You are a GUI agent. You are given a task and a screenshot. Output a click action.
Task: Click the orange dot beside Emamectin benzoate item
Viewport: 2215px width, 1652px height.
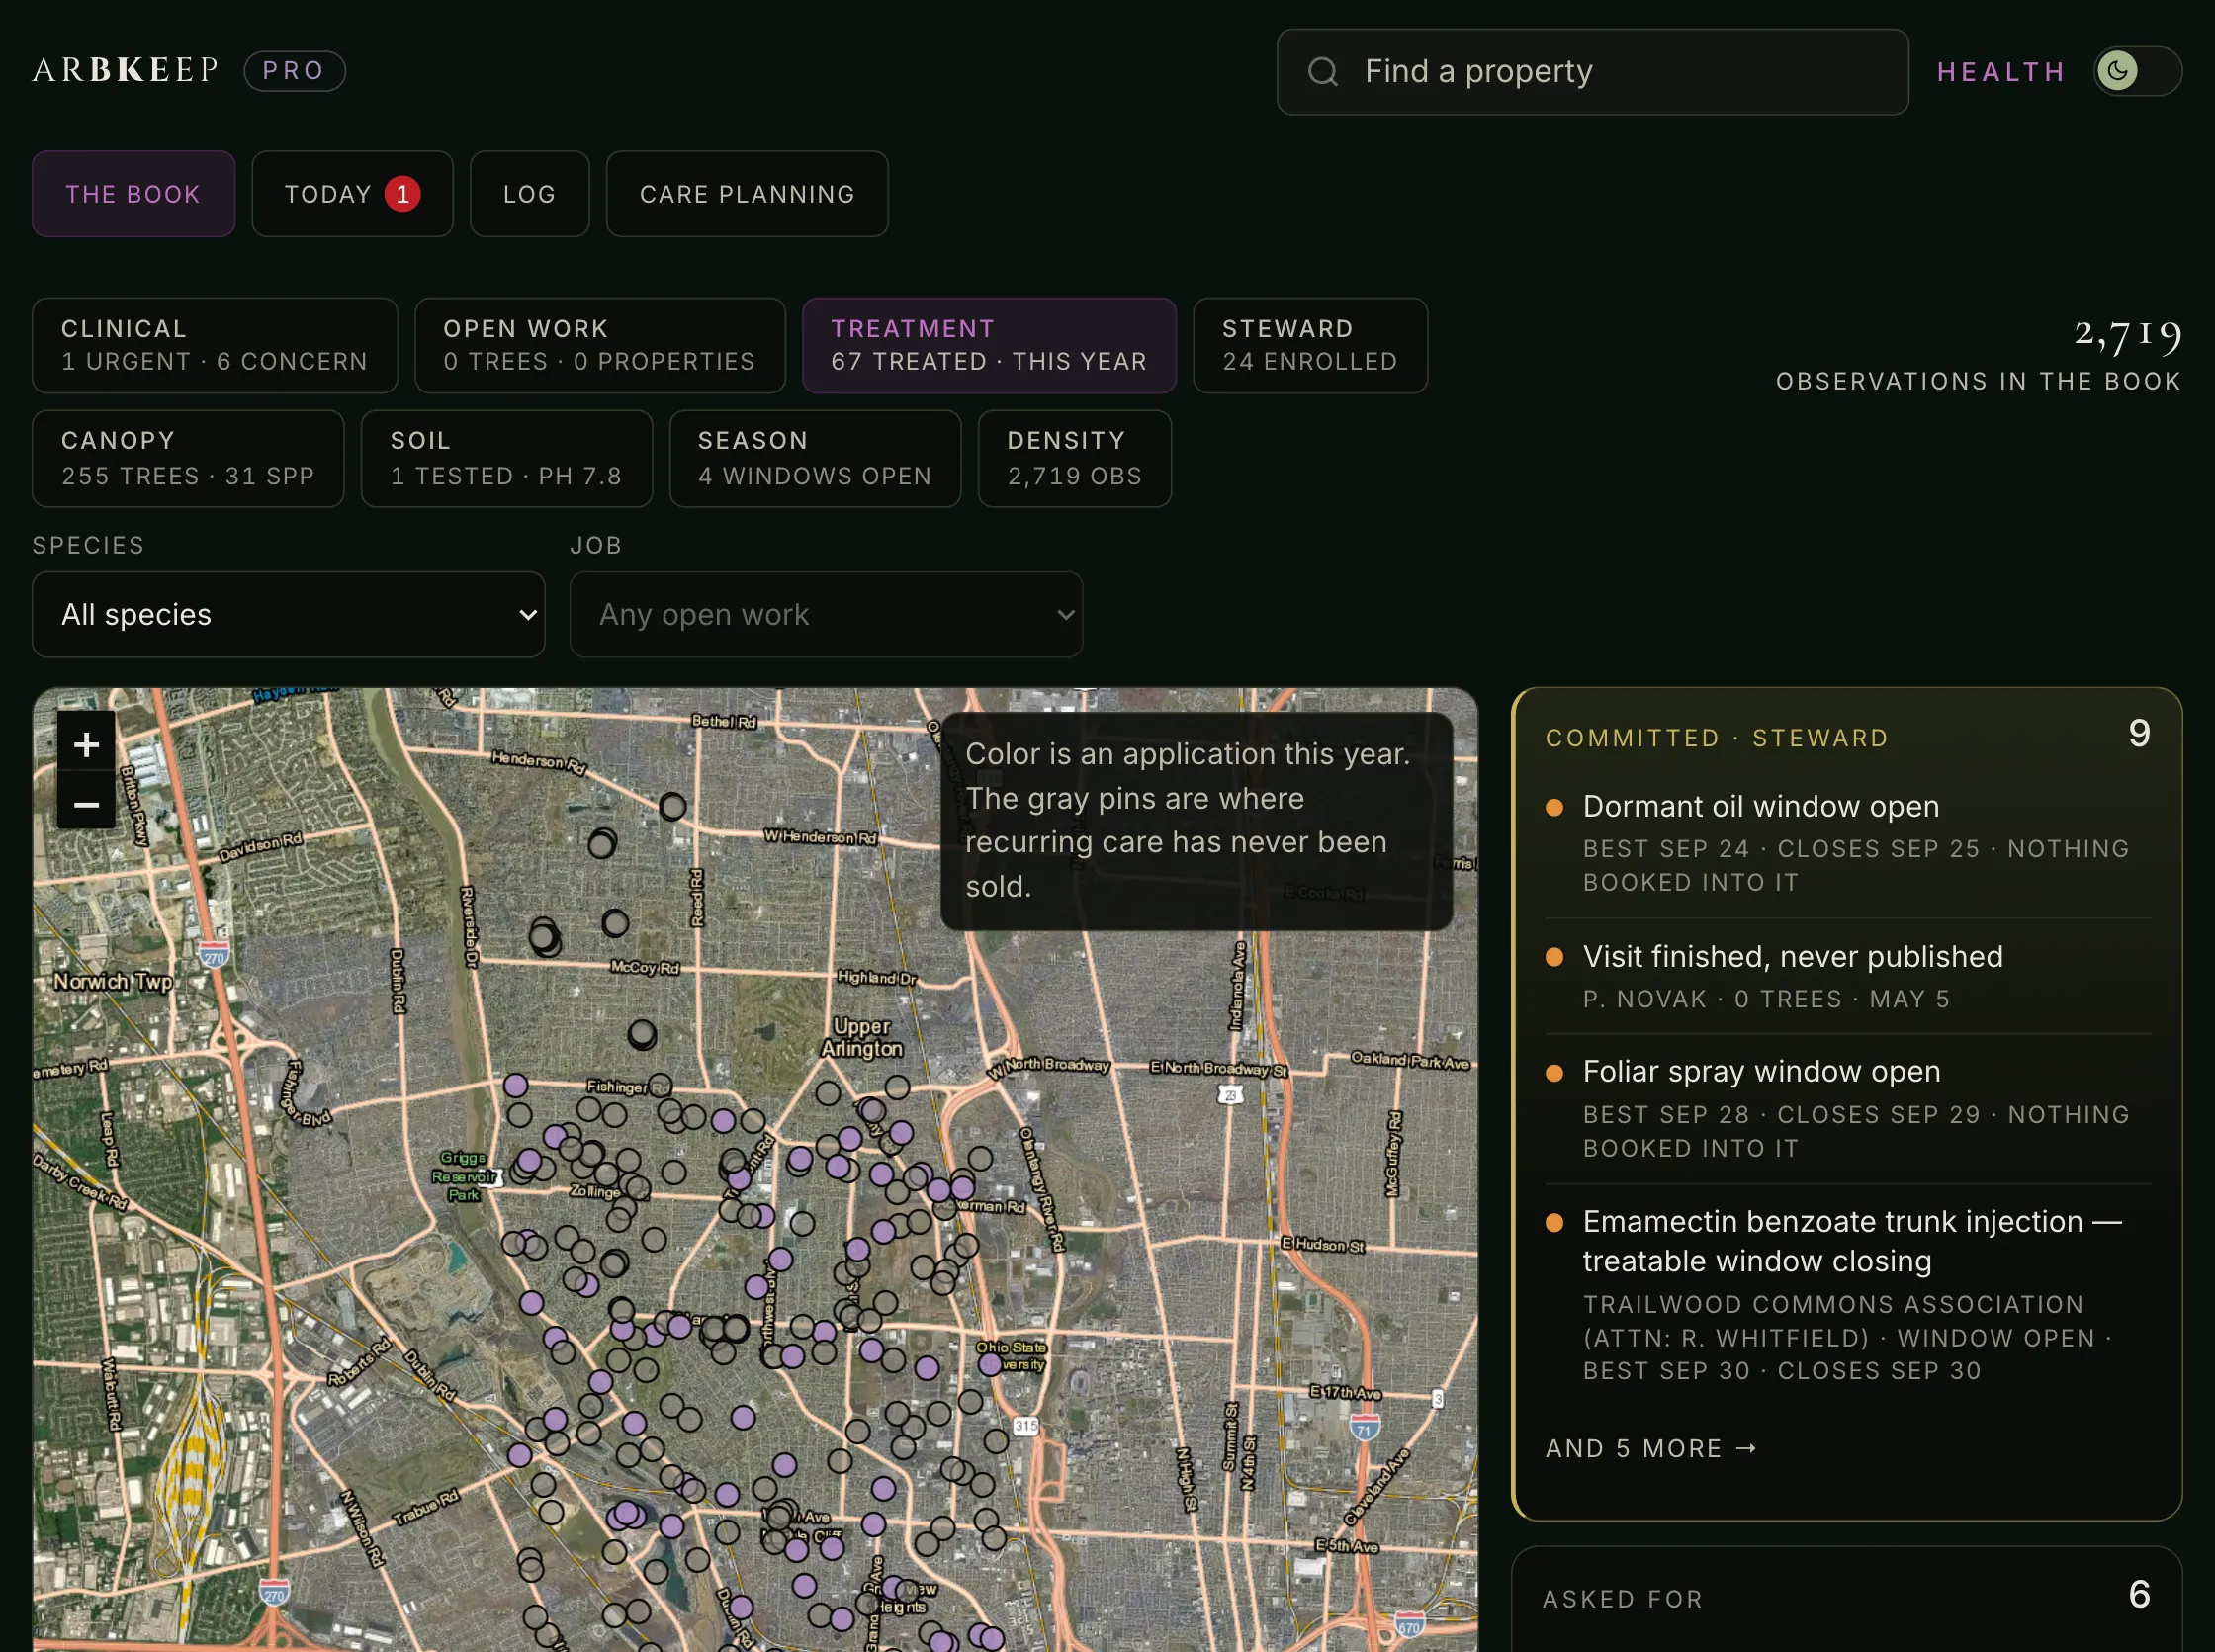click(1554, 1222)
